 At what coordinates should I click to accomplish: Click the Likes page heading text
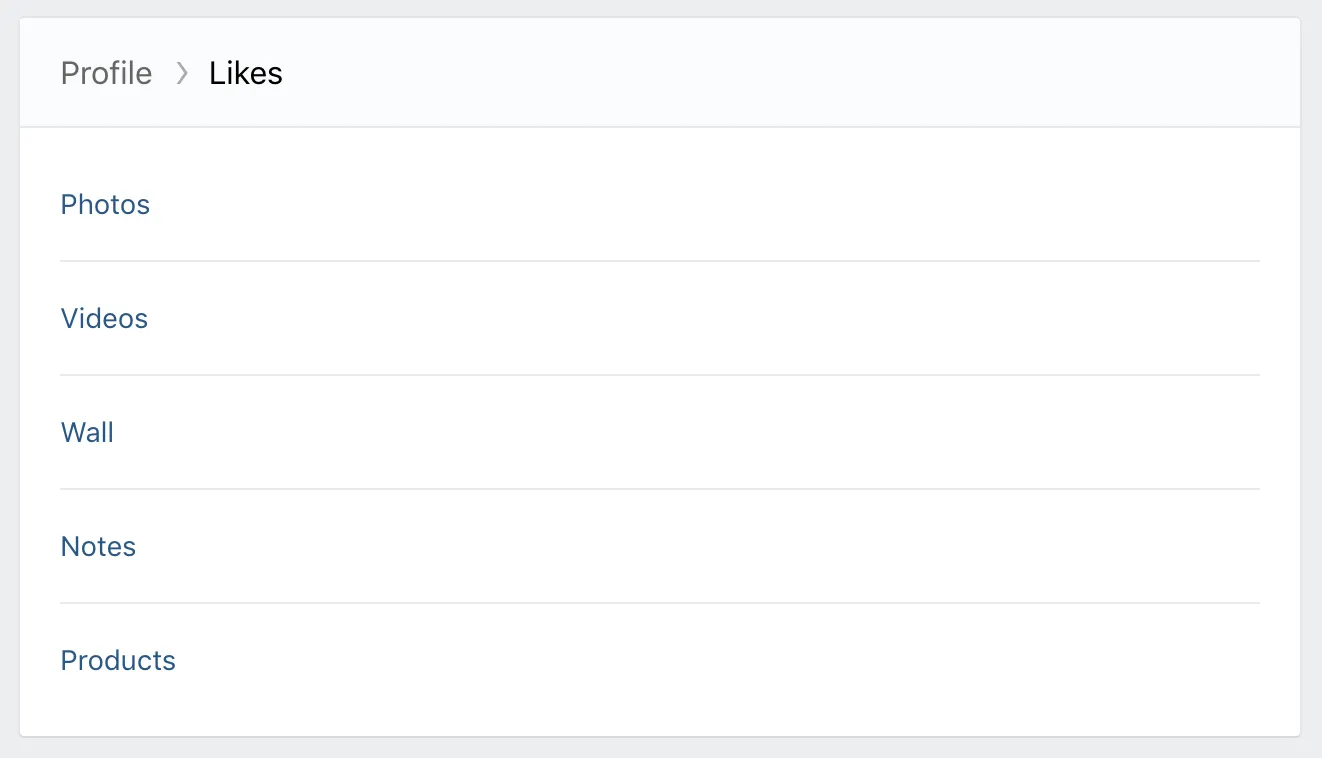click(x=246, y=73)
